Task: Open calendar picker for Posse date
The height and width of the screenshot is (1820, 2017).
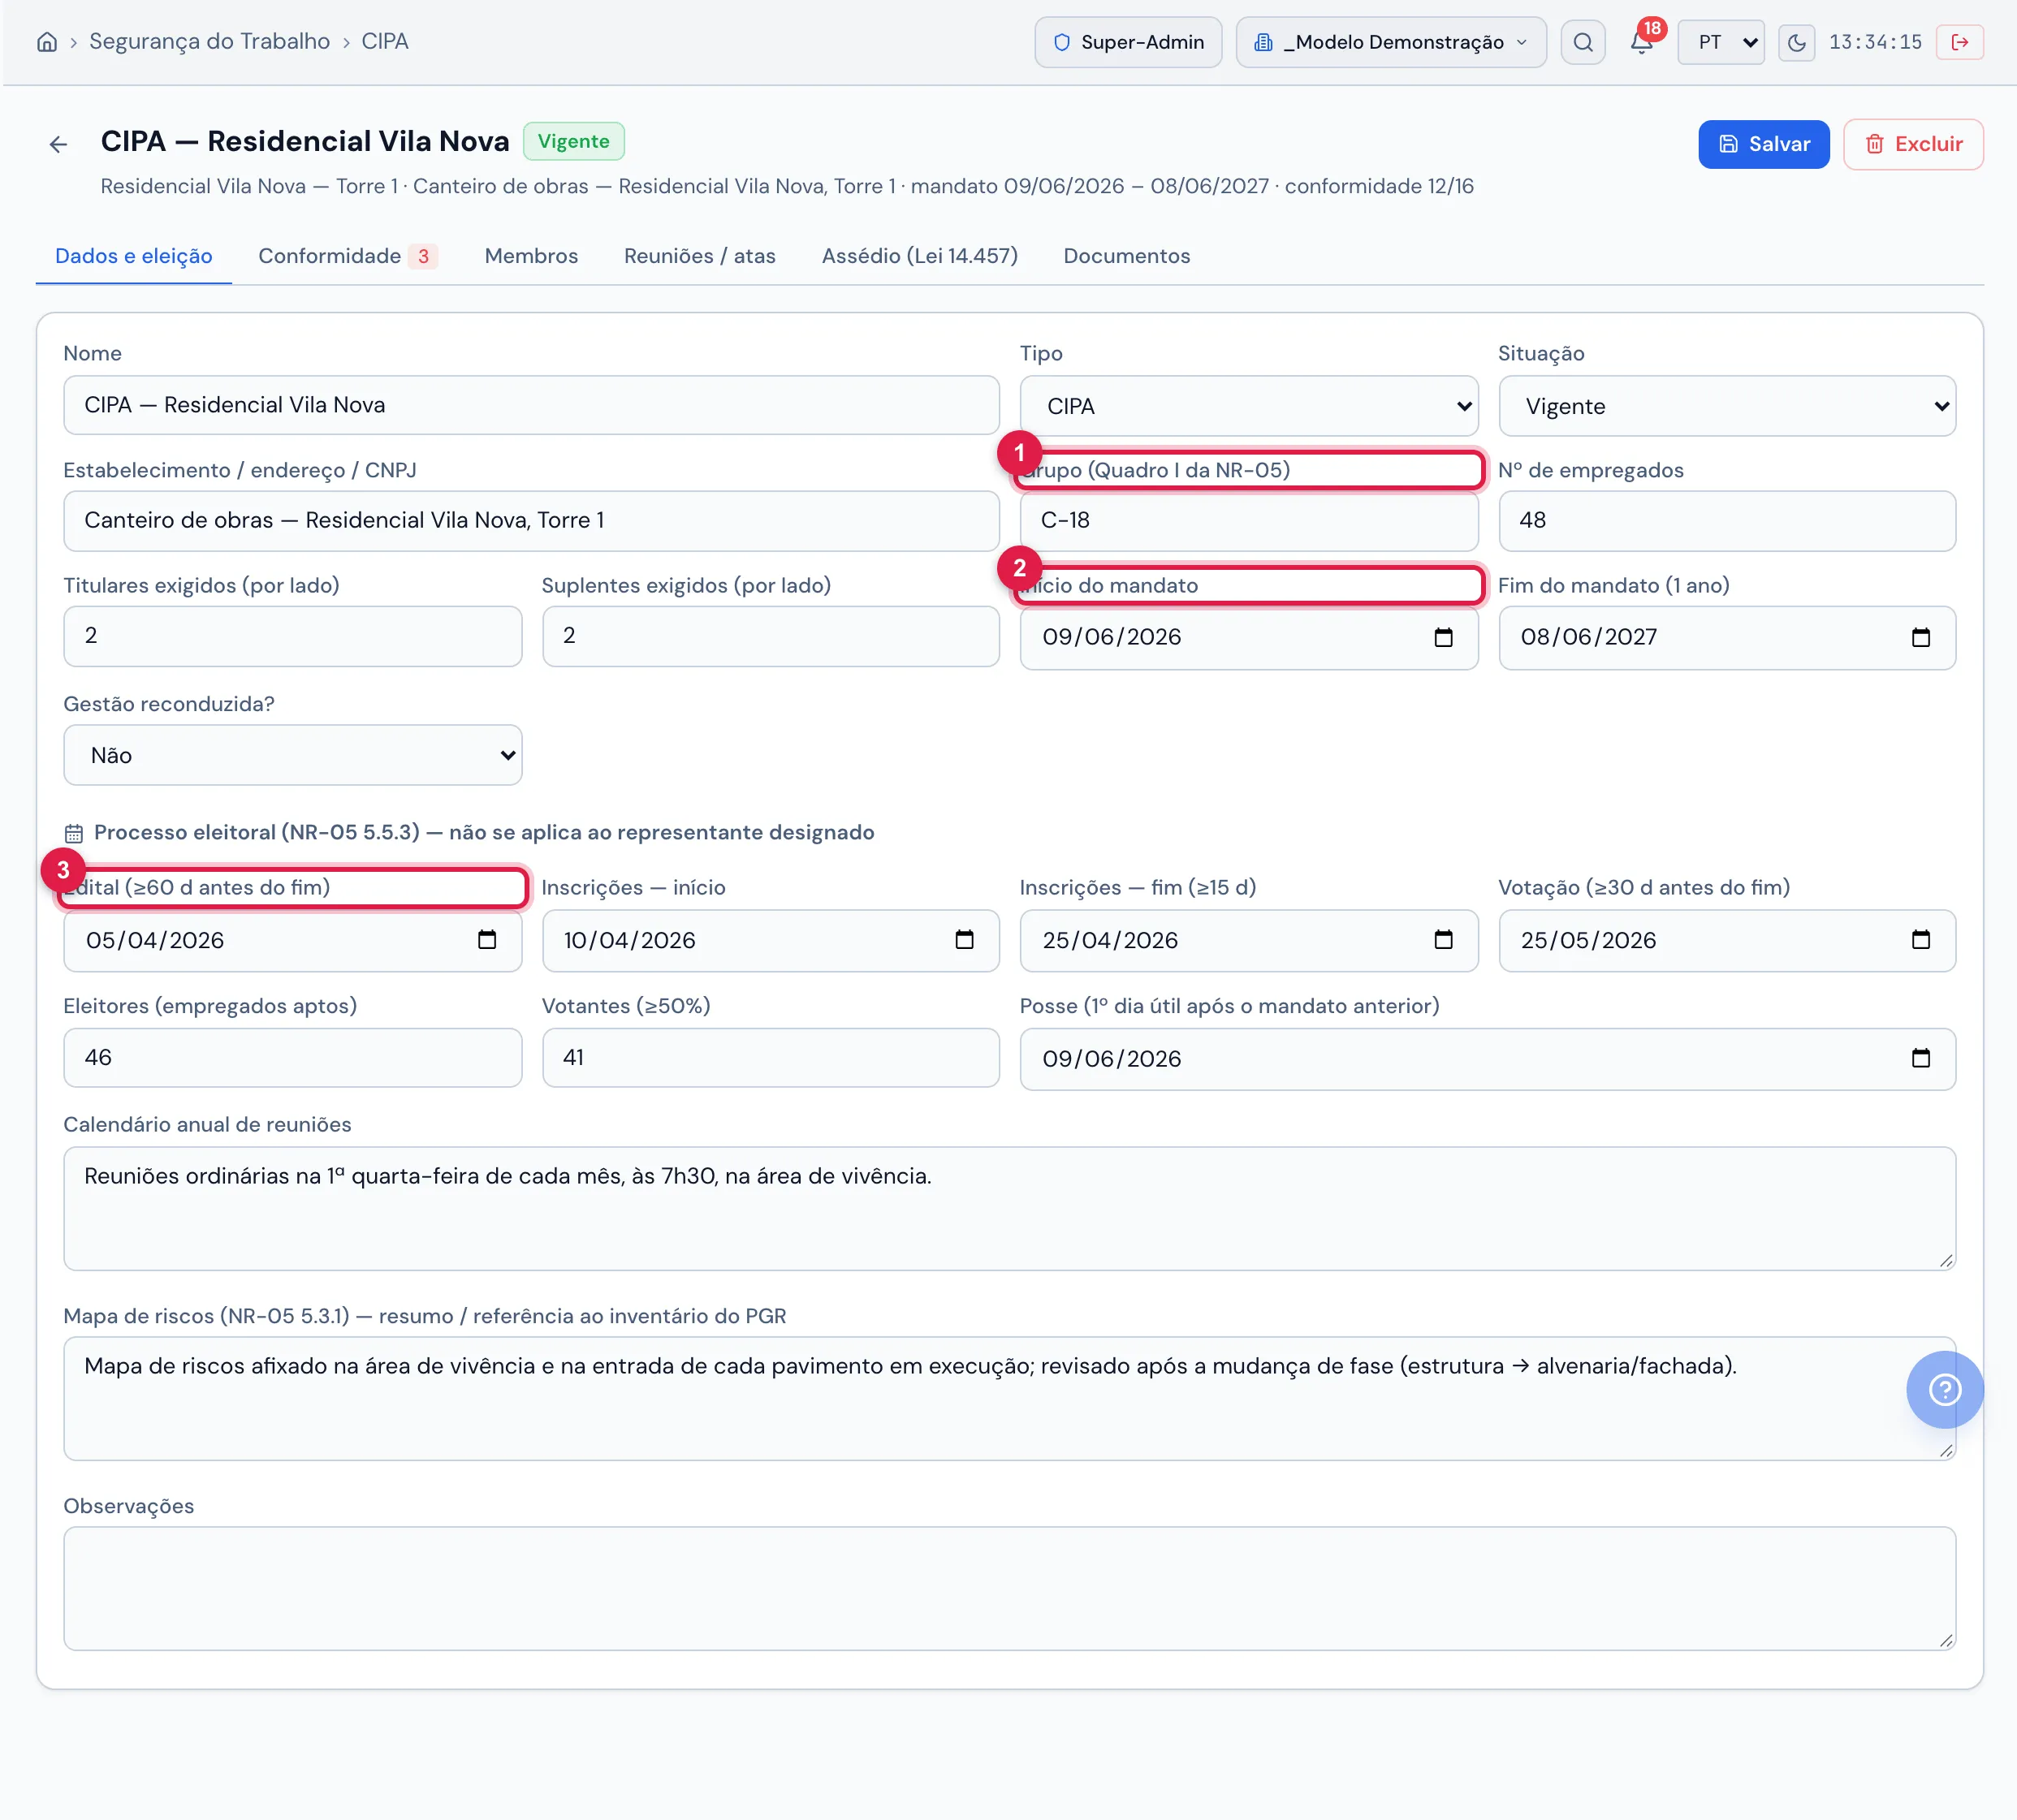Action: (x=1920, y=1058)
